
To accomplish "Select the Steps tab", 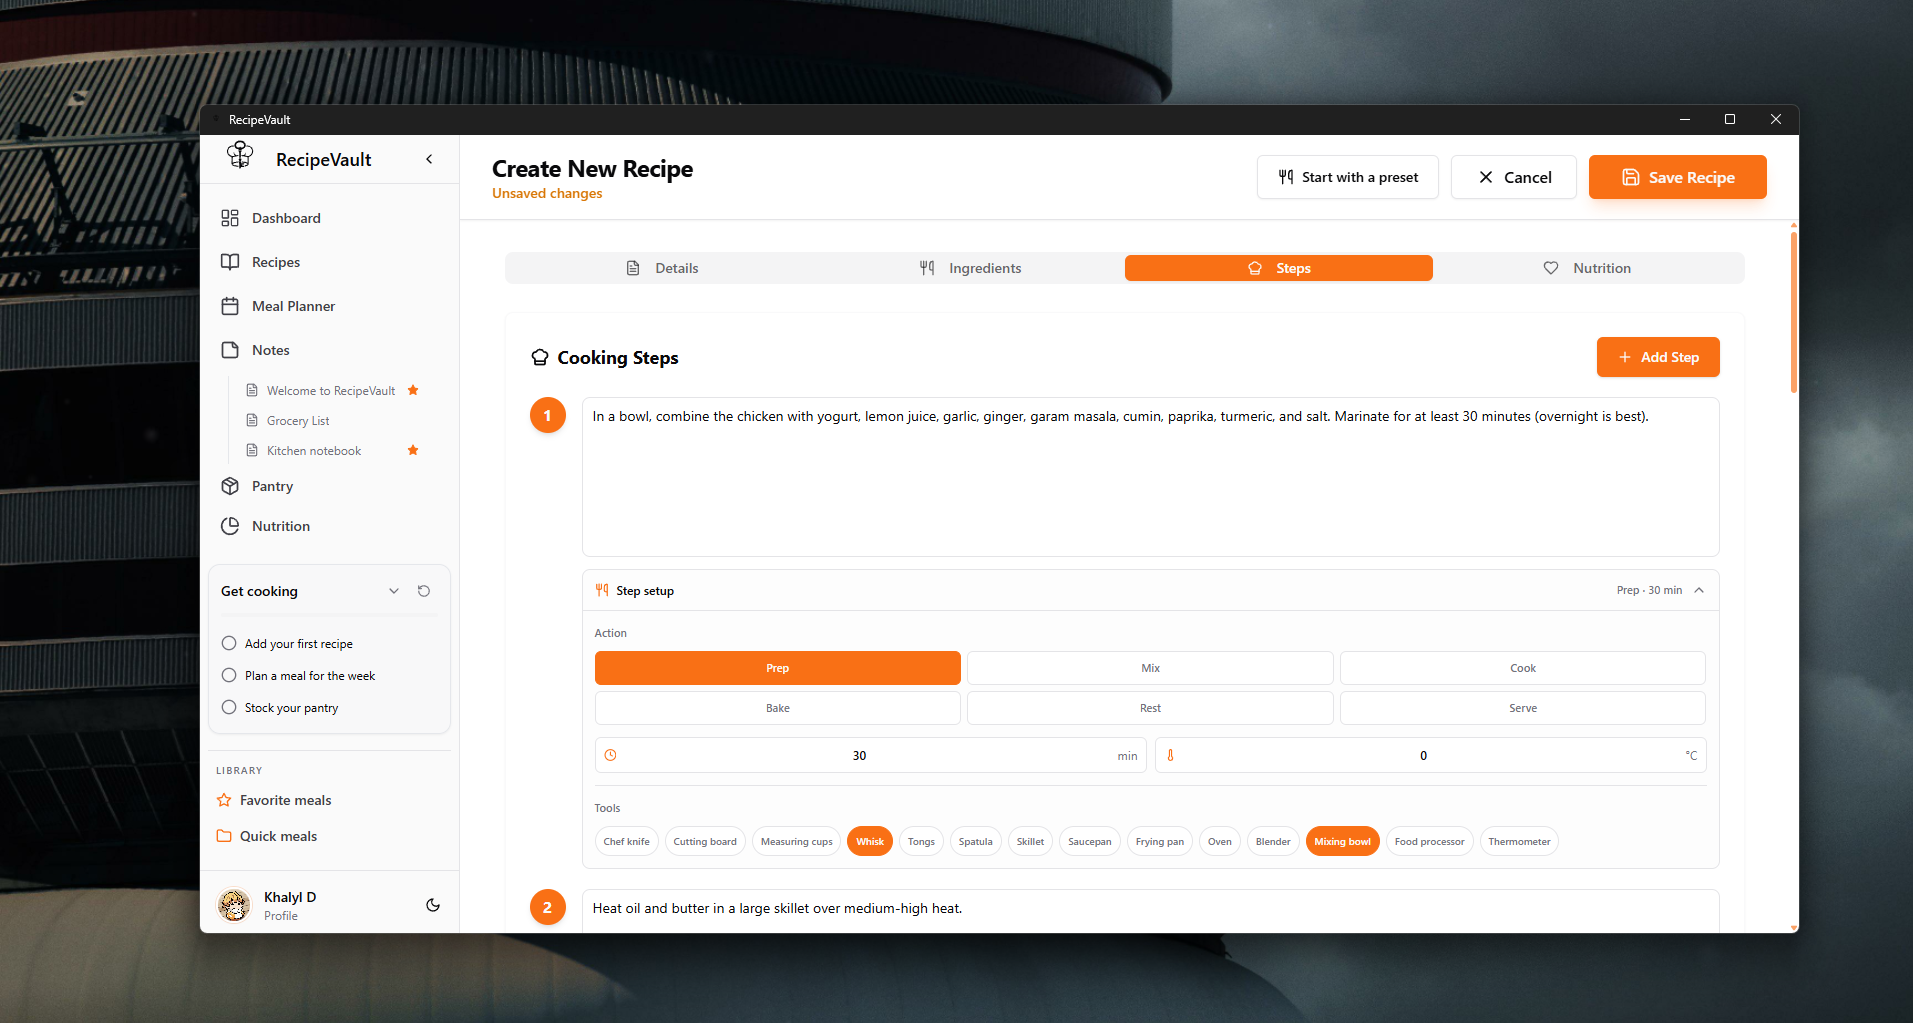I will (1278, 268).
